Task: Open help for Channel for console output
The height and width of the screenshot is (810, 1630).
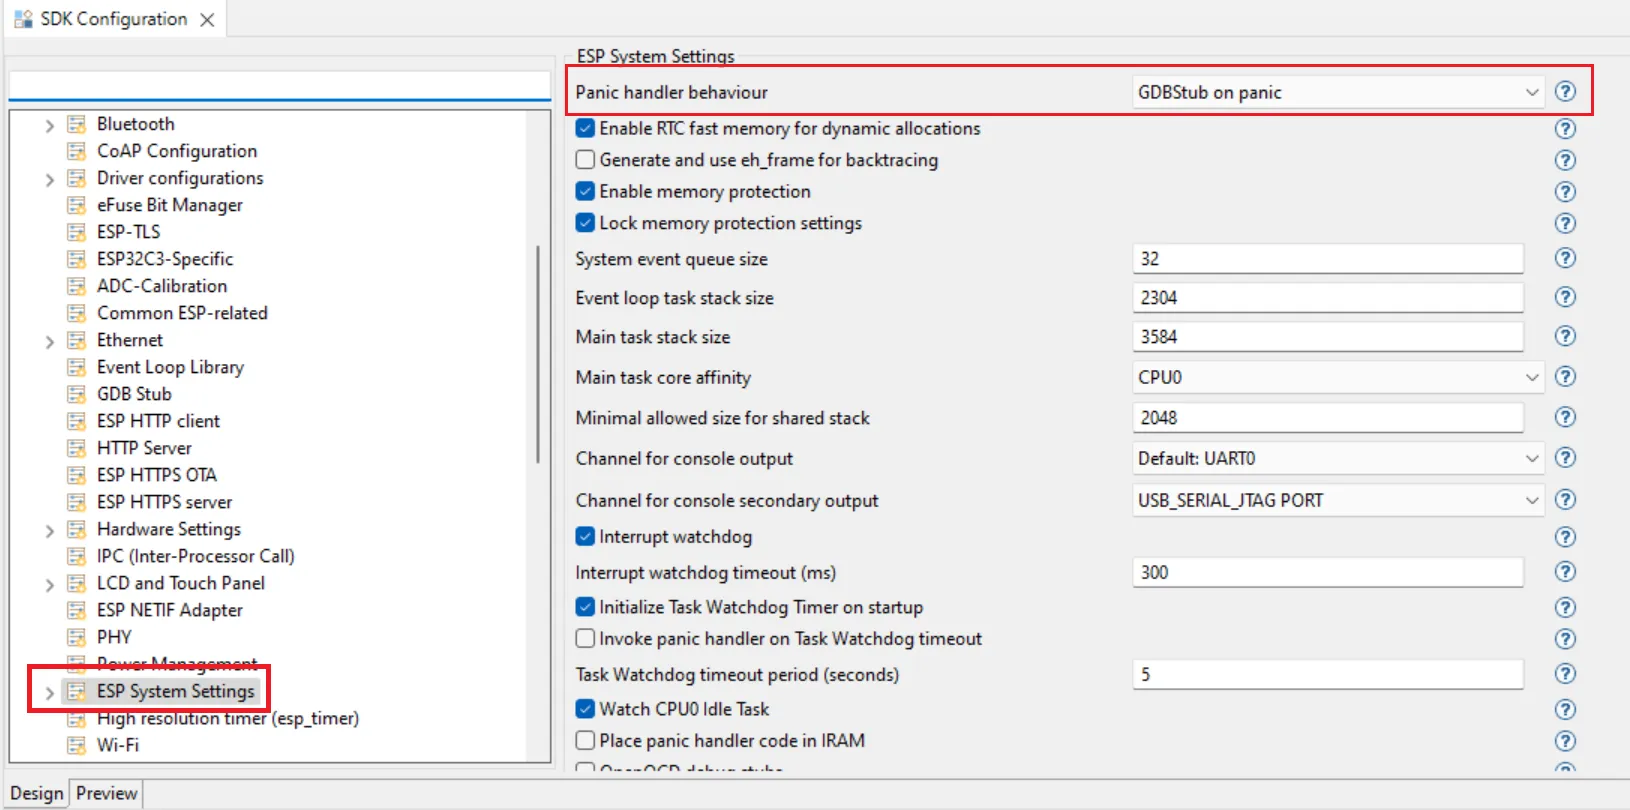Action: pyautogui.click(x=1565, y=458)
